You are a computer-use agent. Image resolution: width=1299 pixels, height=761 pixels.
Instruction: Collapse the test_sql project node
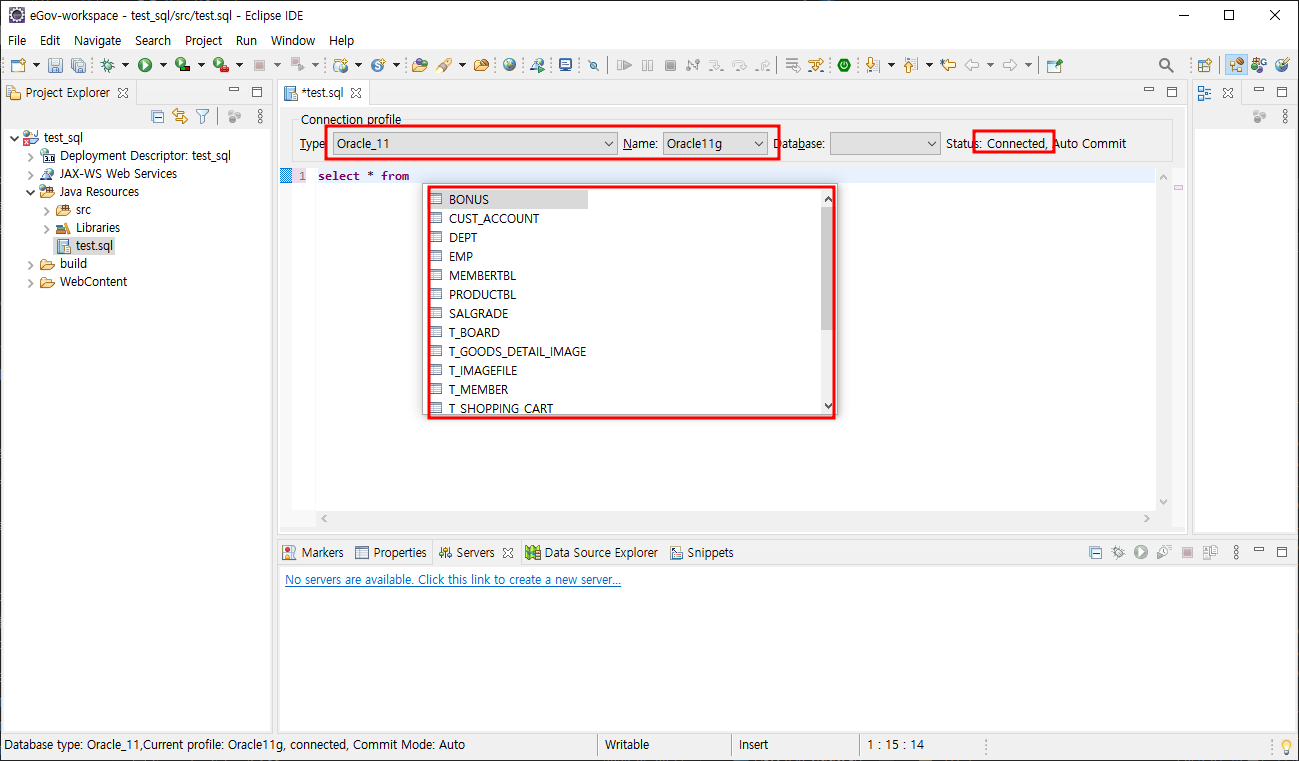click(x=14, y=138)
